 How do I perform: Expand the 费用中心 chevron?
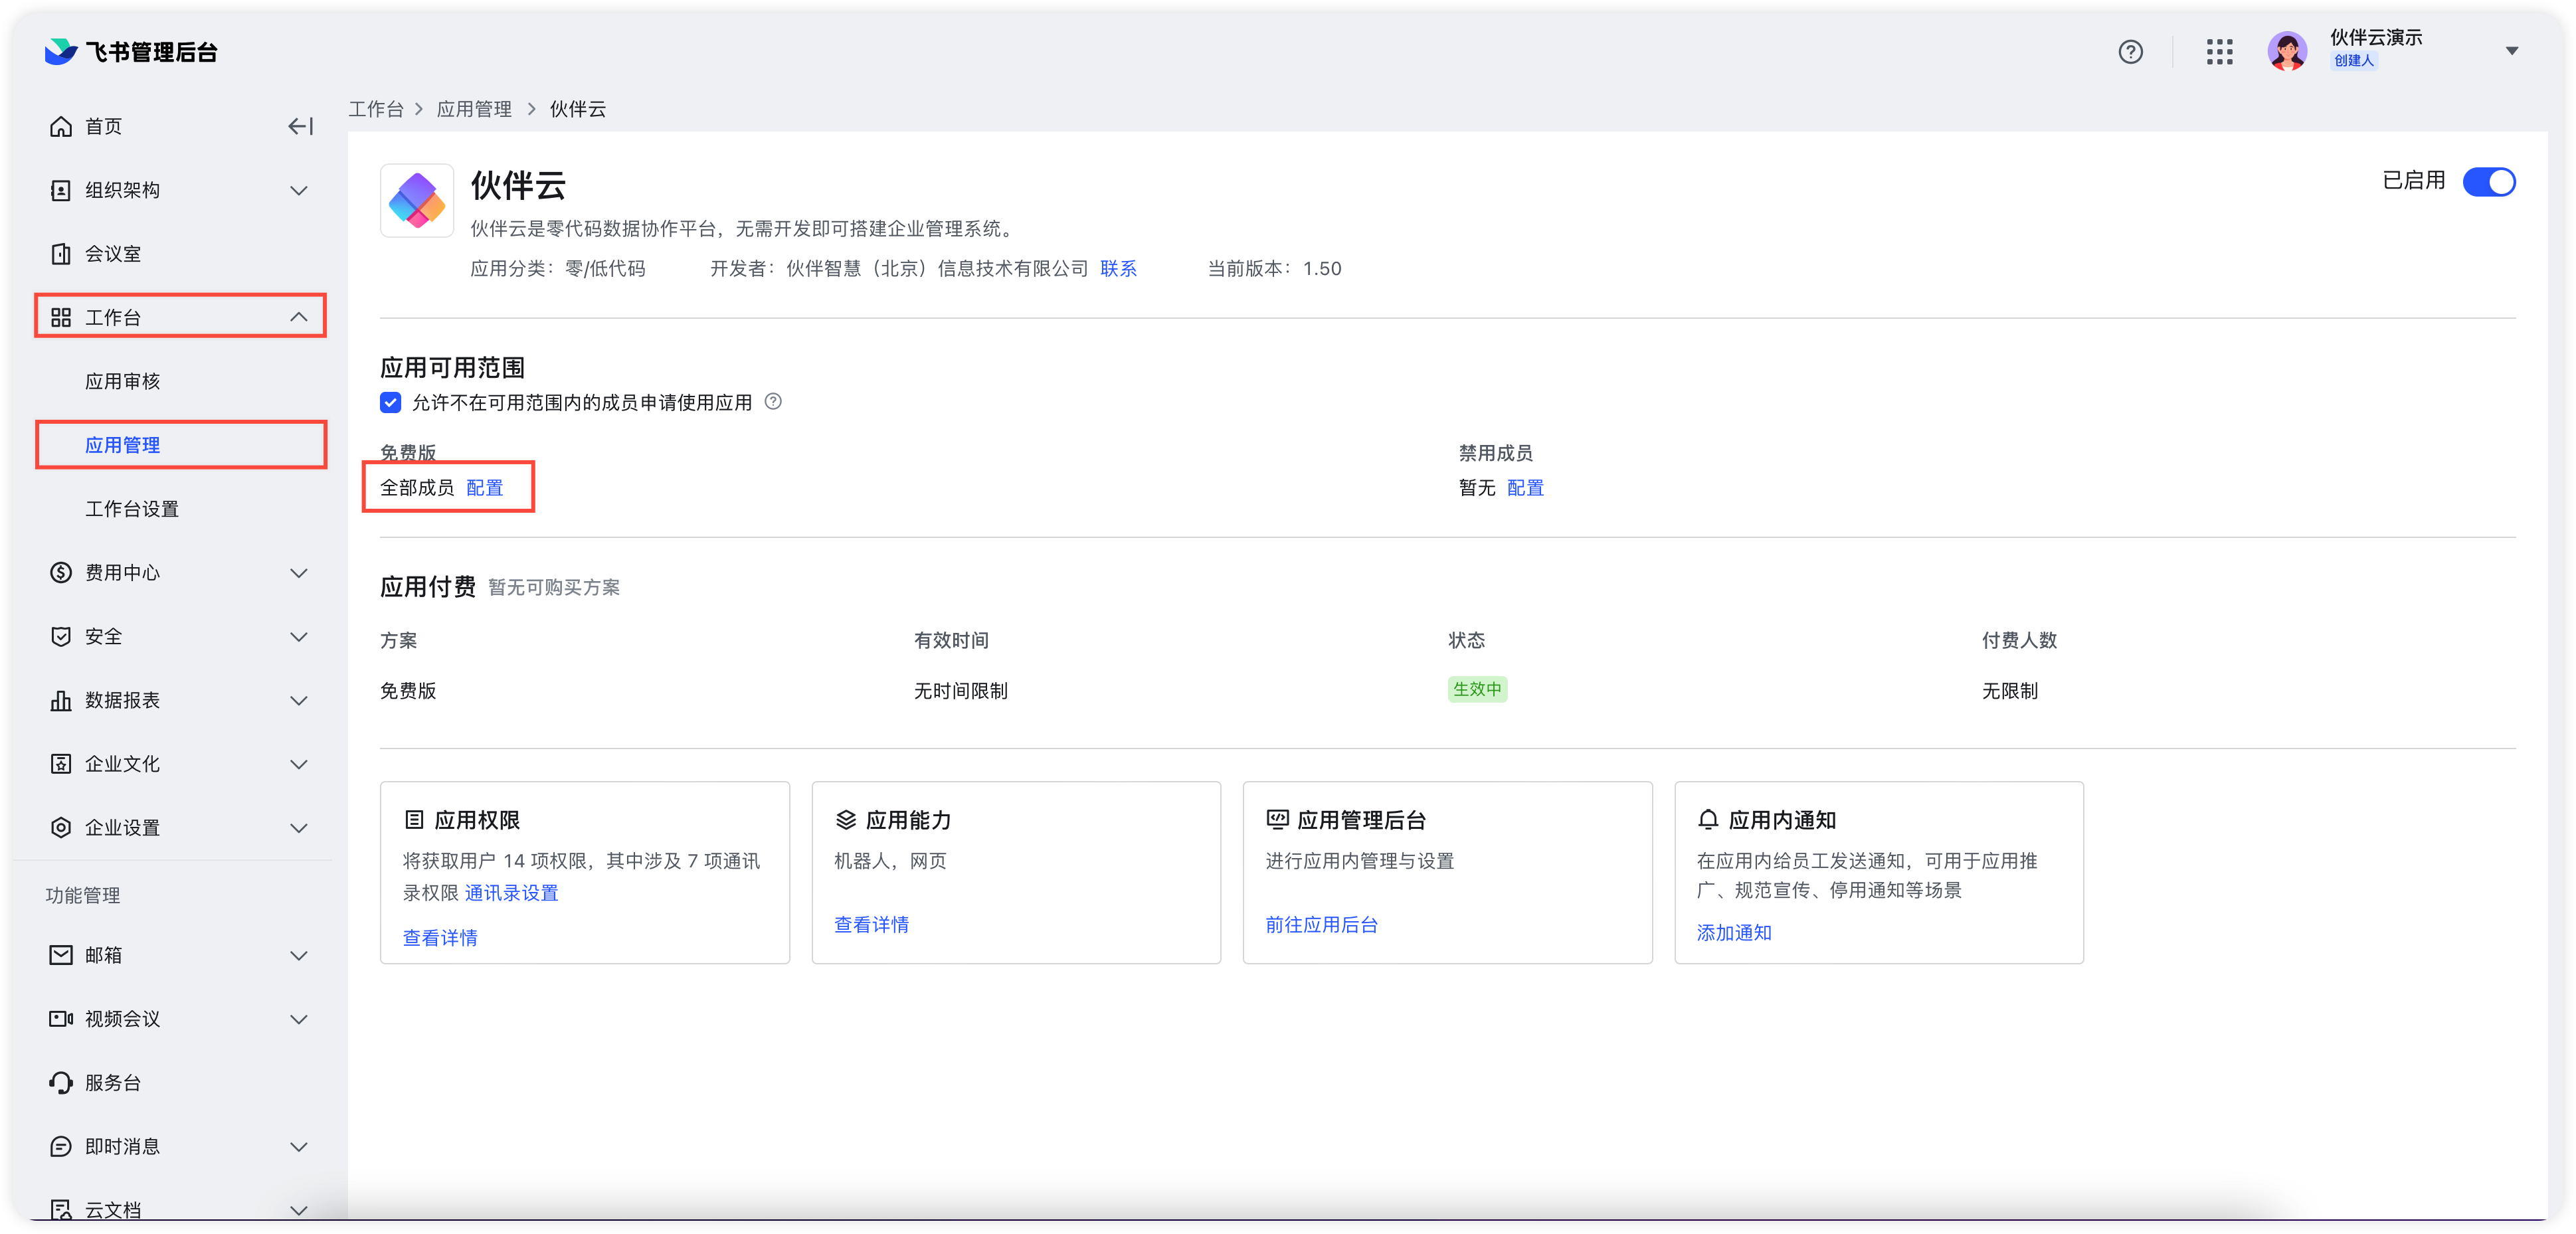point(298,572)
